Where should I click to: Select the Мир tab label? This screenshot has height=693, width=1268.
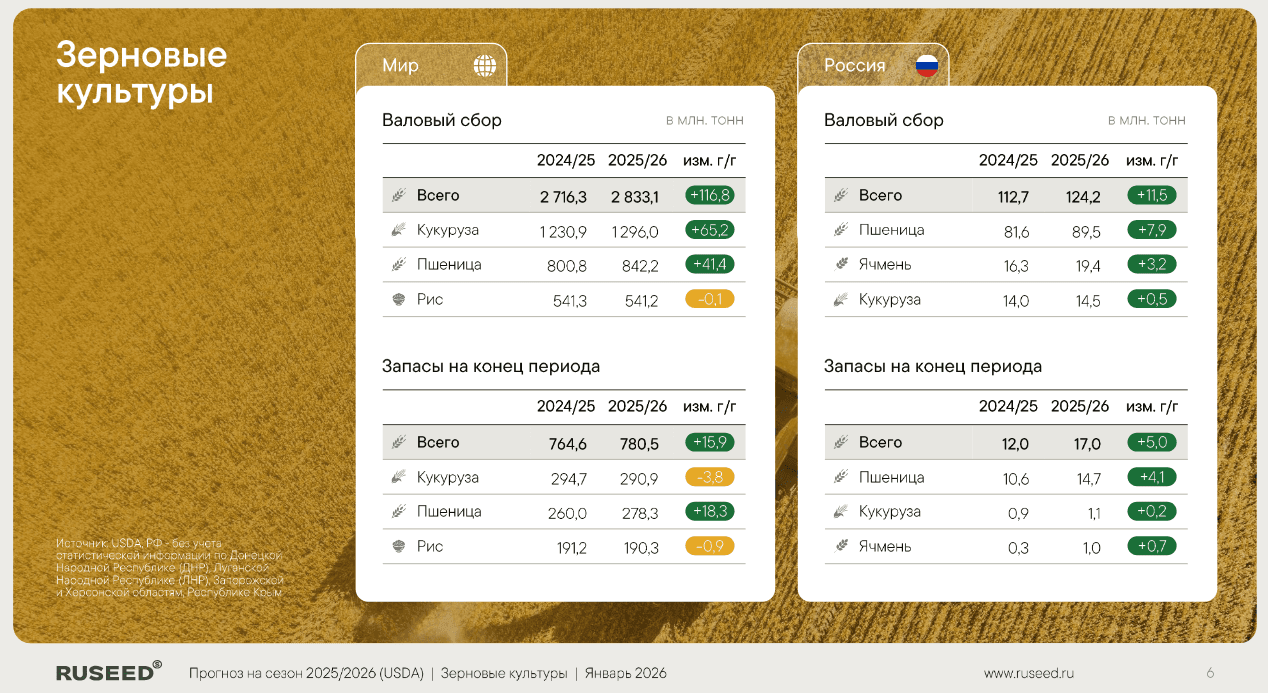400,66
